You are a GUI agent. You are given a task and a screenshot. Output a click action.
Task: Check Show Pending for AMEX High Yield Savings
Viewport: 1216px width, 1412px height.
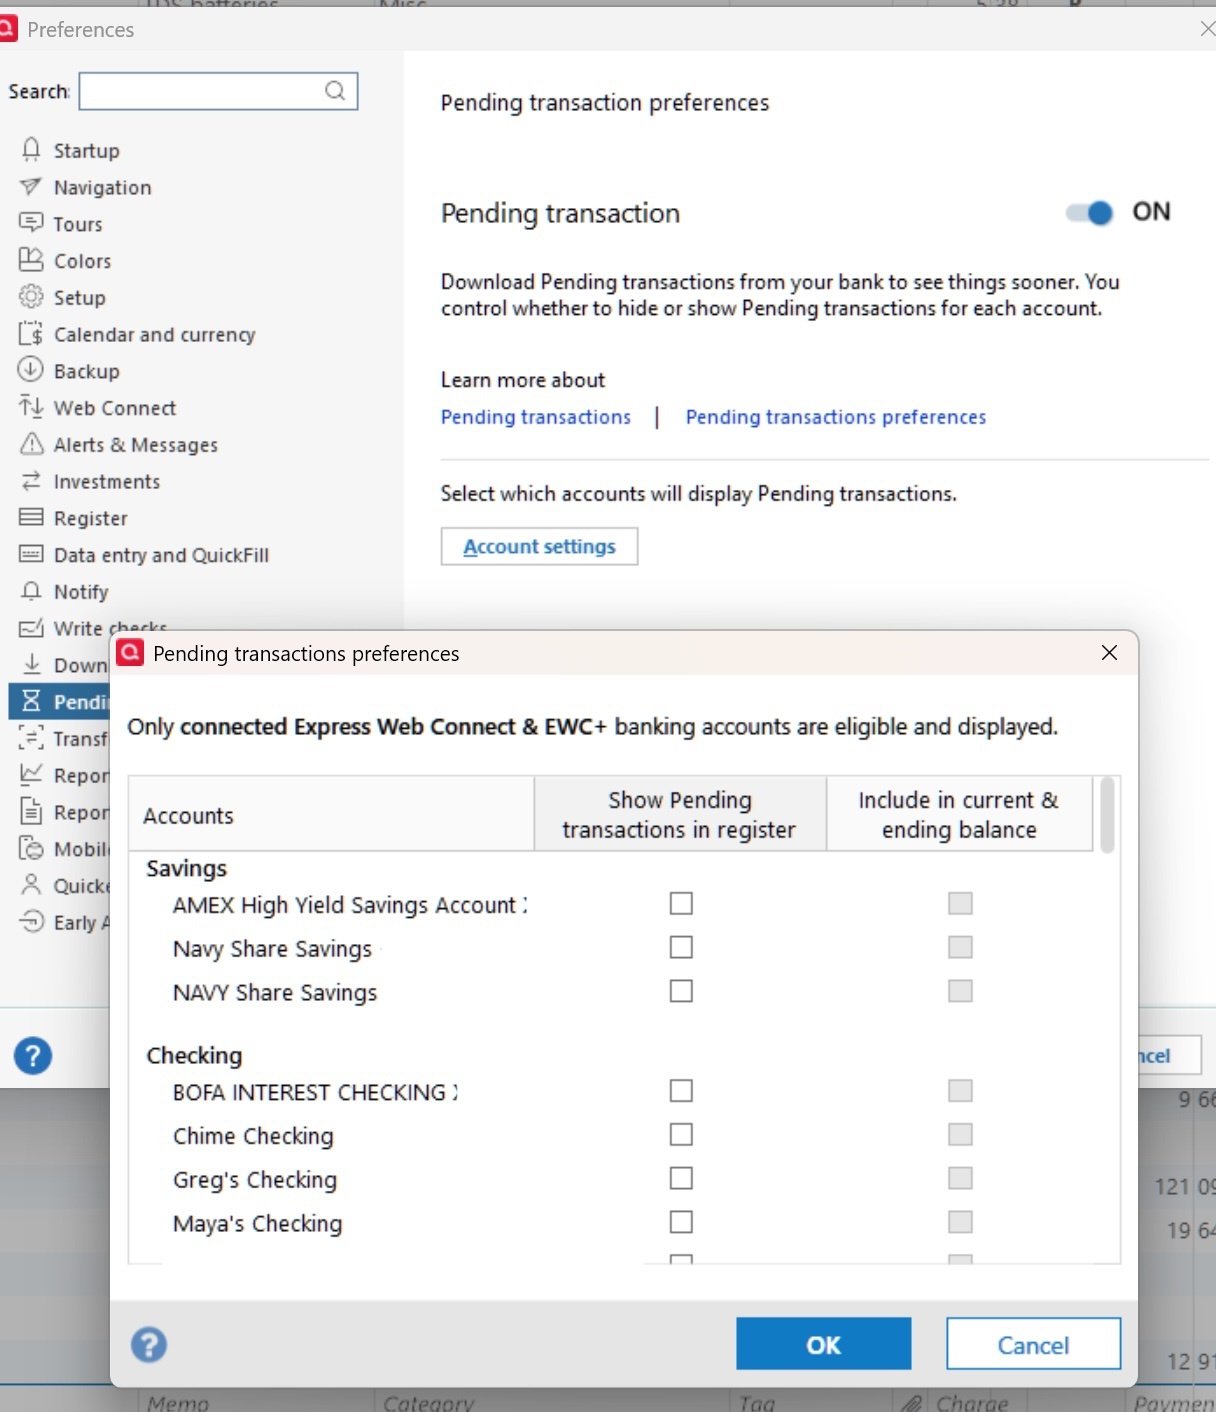(681, 903)
